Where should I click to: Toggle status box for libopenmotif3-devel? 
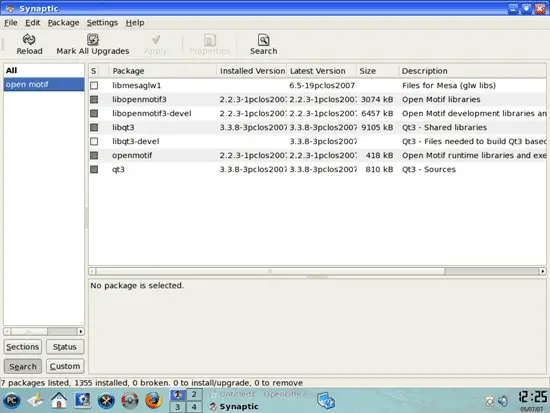tap(94, 113)
